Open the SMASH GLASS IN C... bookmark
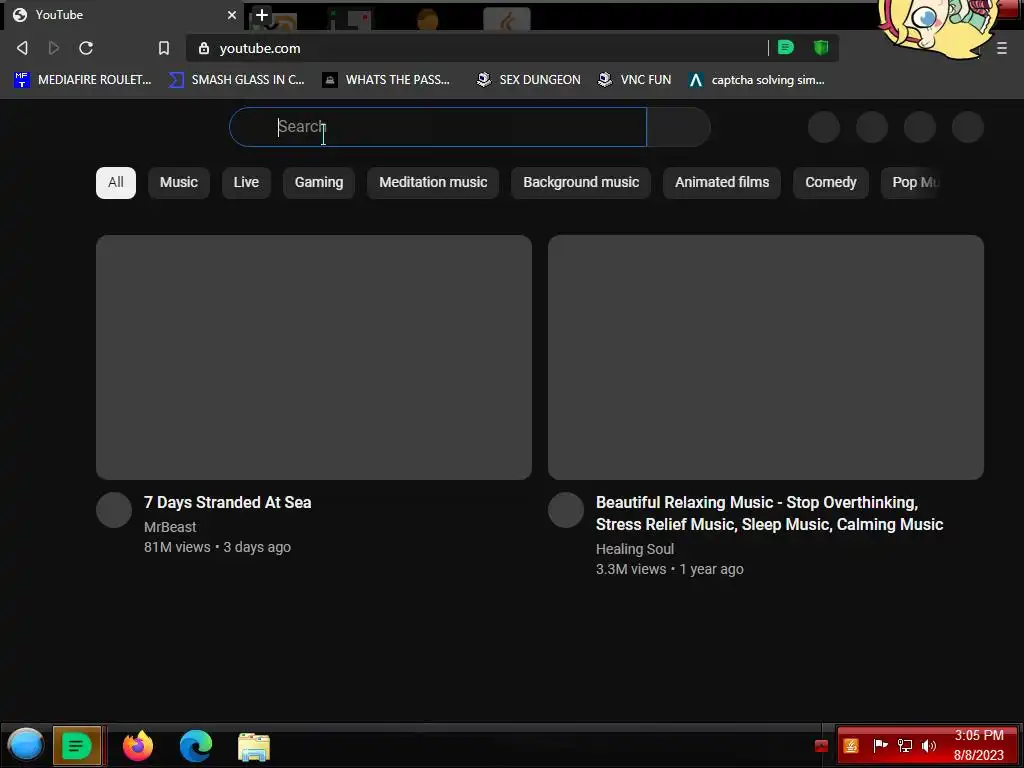1024x768 pixels. (x=236, y=80)
